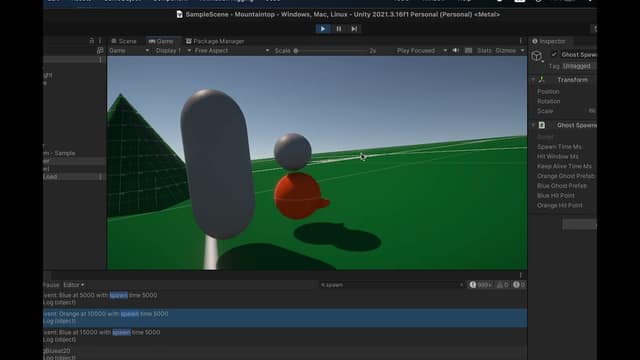Image resolution: width=640 pixels, height=360 pixels.
Task: Open the Hierarchy panel three-dot menu
Action: click(100, 41)
